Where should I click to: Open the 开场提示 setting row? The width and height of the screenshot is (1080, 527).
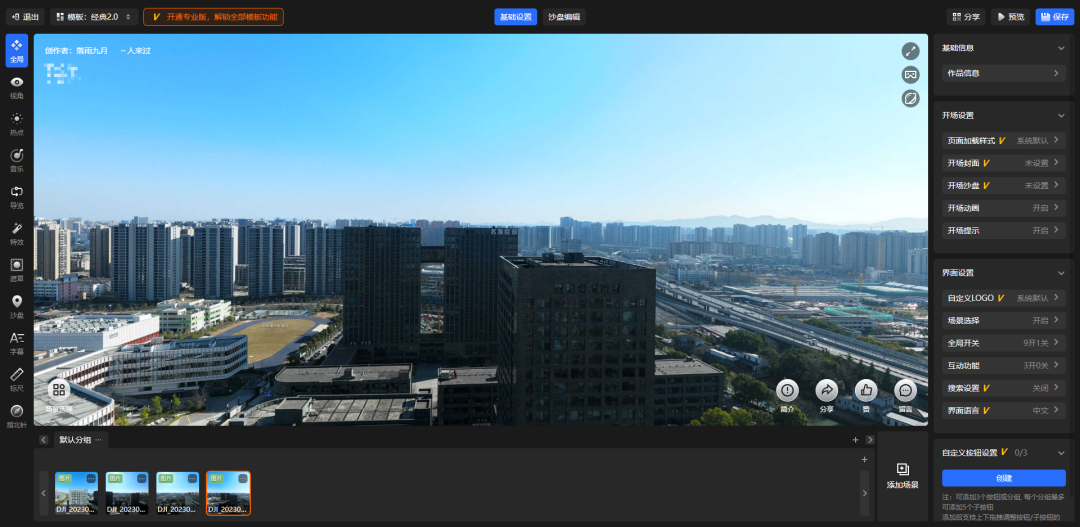tap(1004, 231)
